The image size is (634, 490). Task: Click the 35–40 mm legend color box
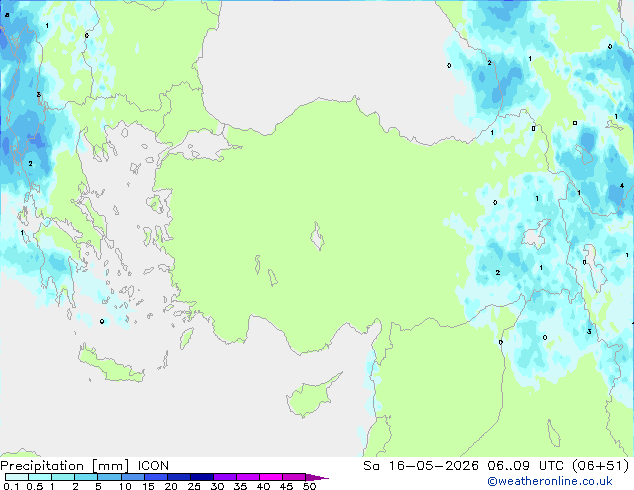[247, 477]
